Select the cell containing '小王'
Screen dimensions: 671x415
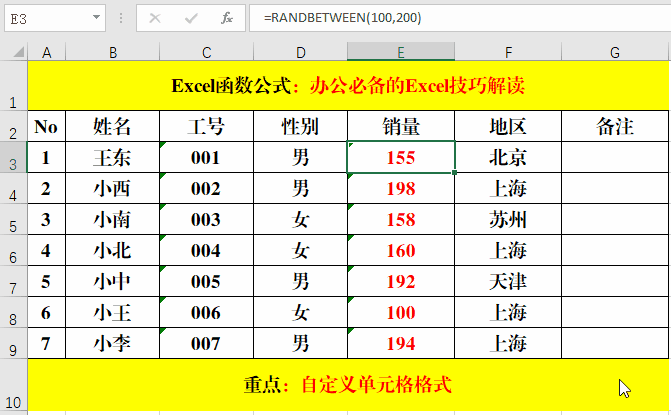coord(113,312)
